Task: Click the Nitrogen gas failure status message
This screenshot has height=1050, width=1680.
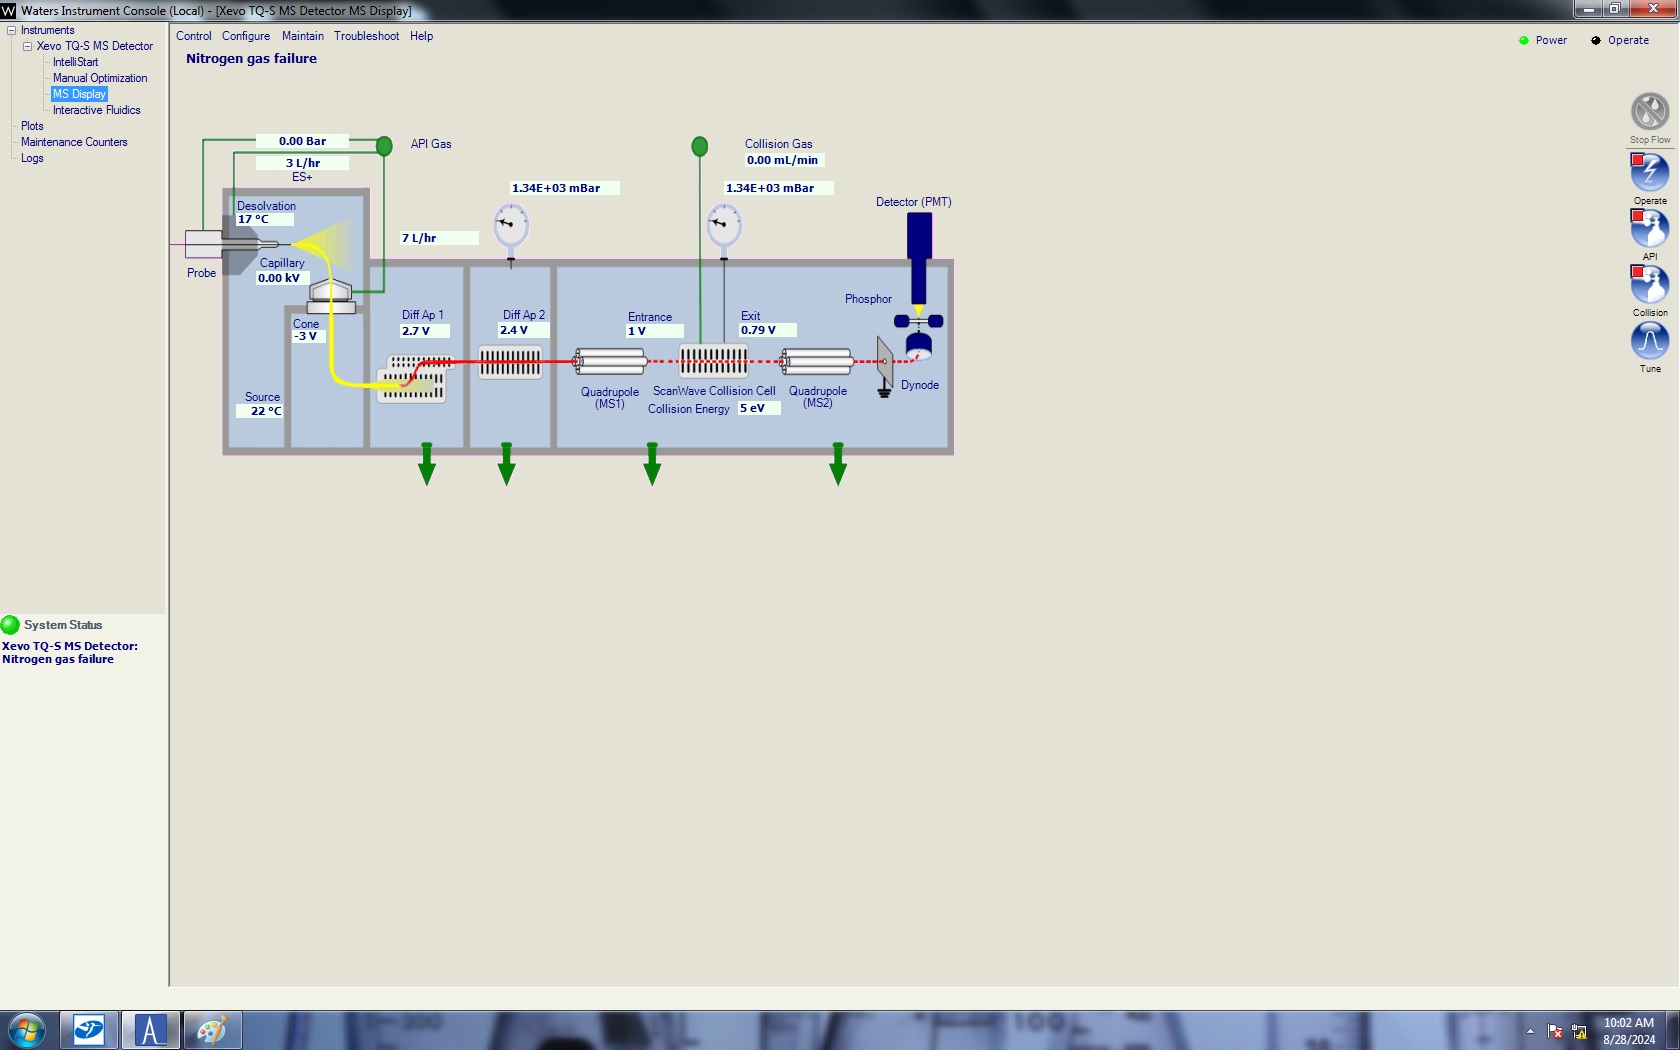Action: [x=251, y=59]
